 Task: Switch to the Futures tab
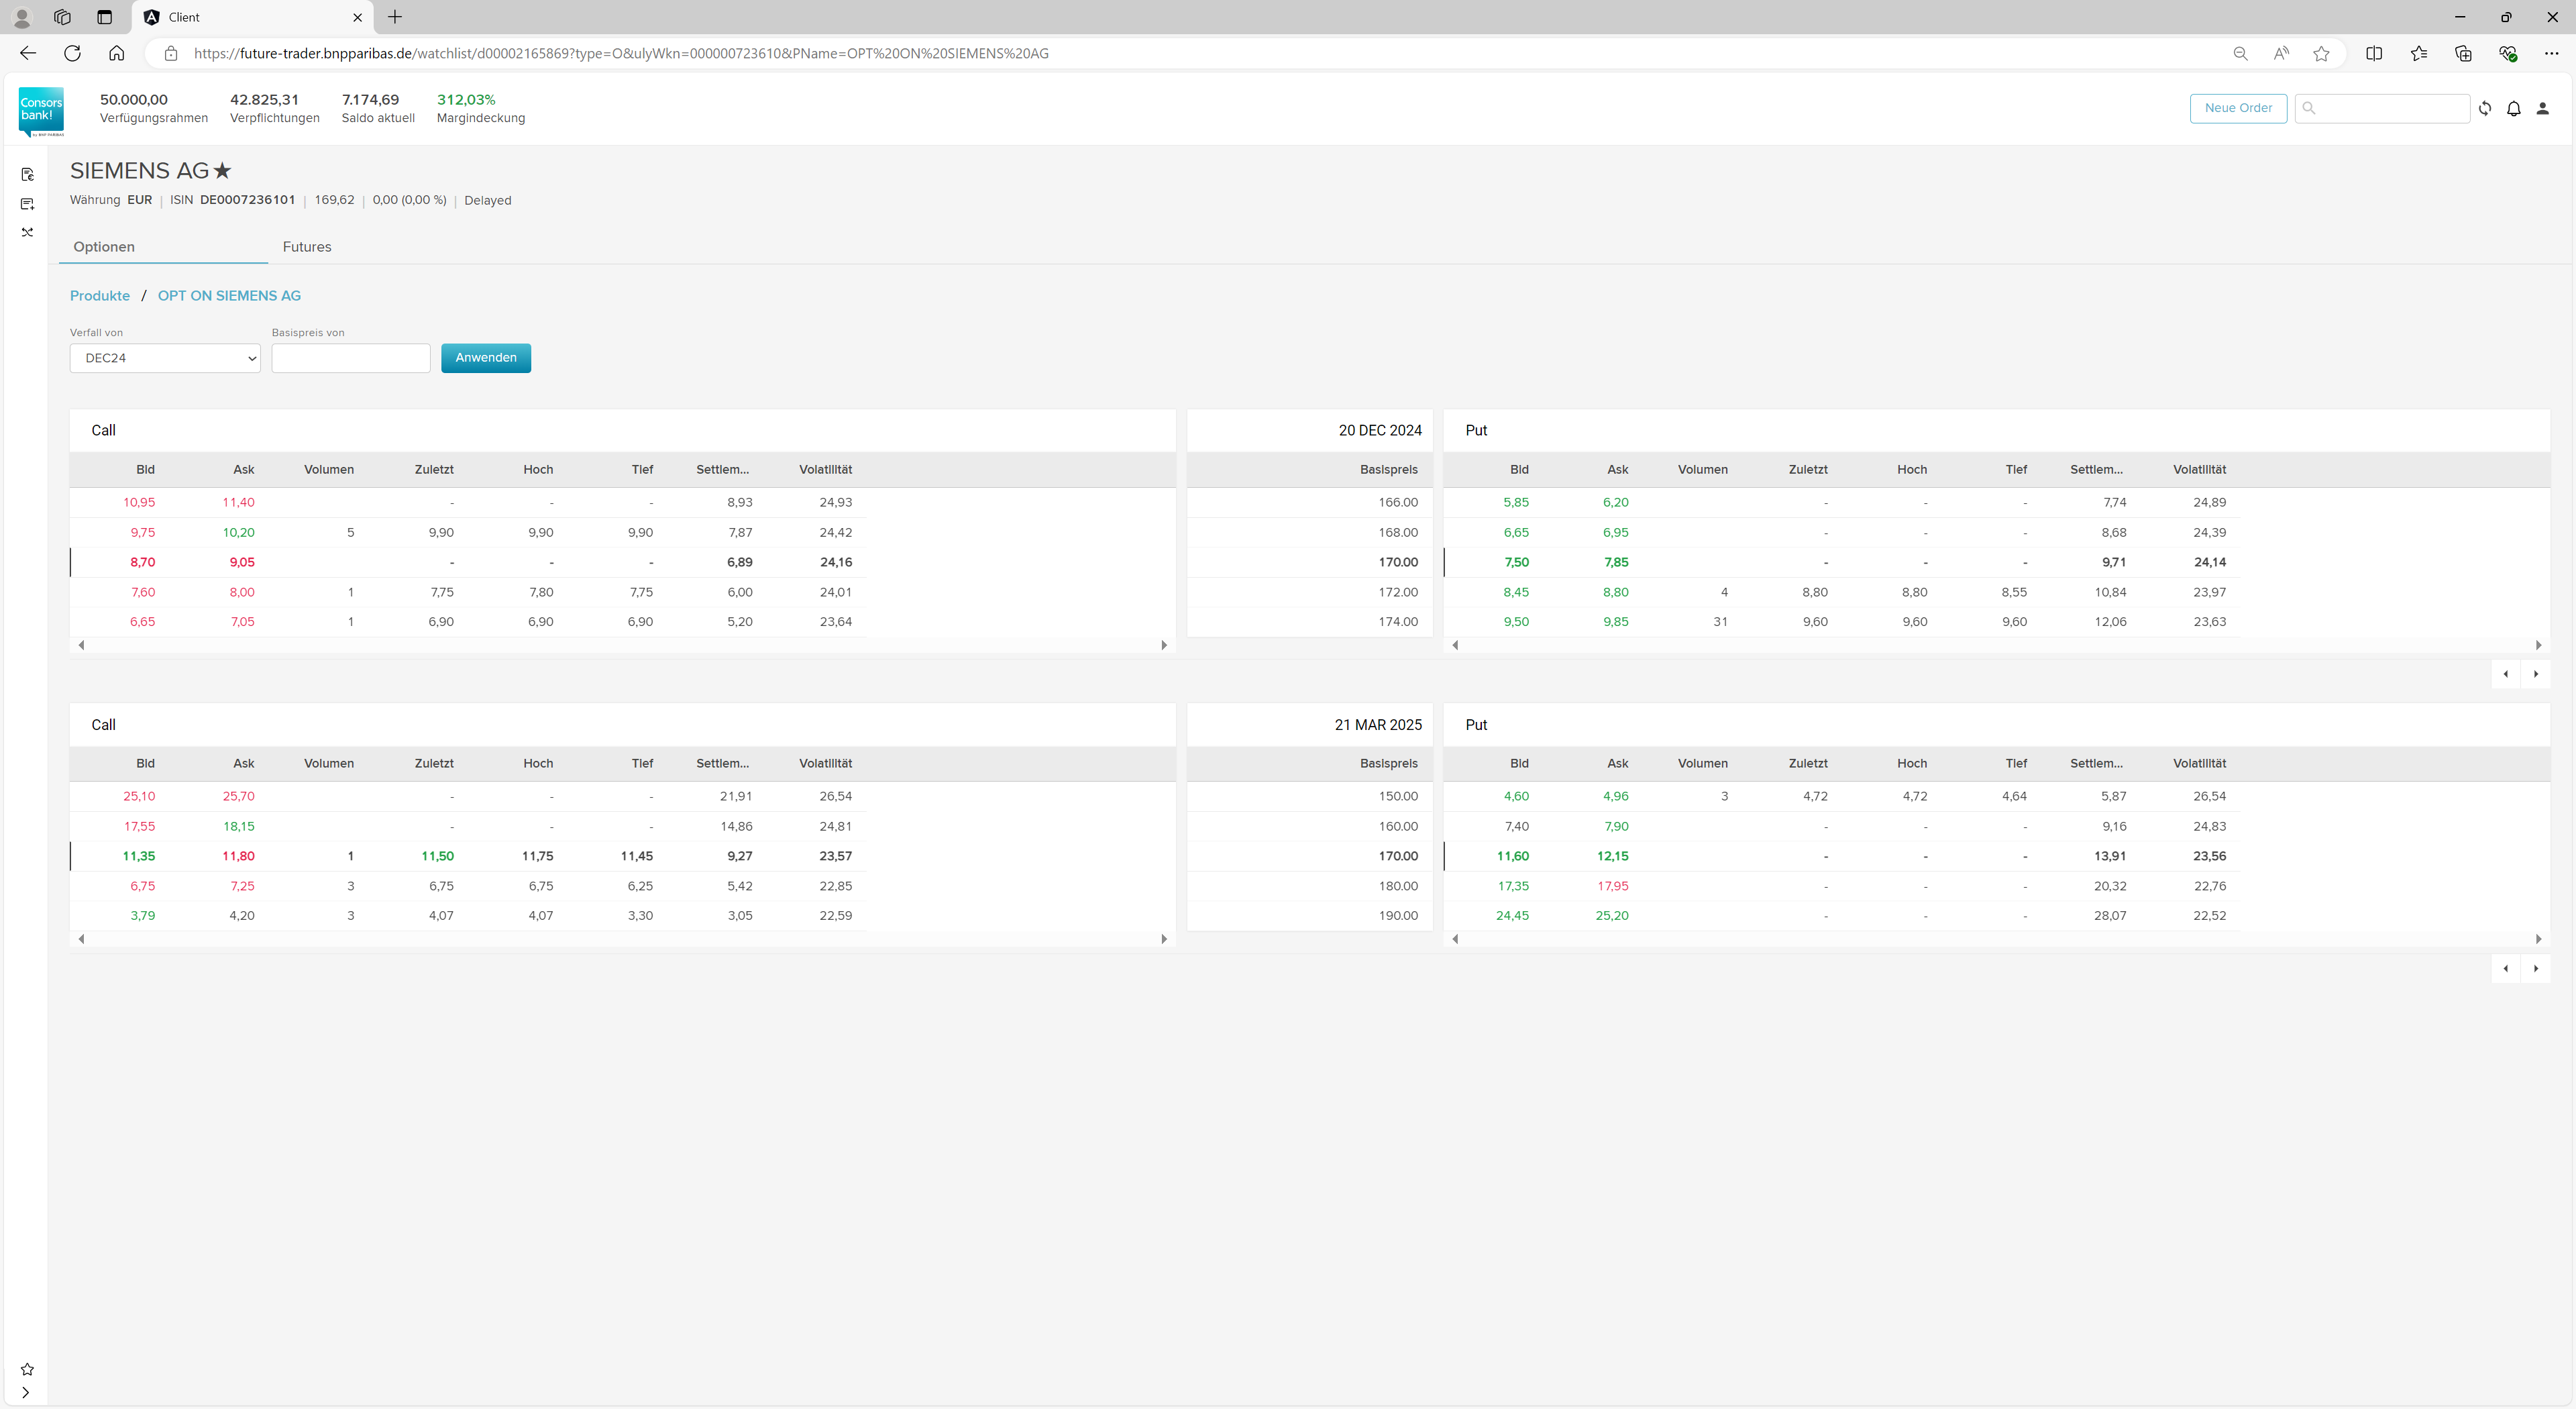click(x=307, y=247)
